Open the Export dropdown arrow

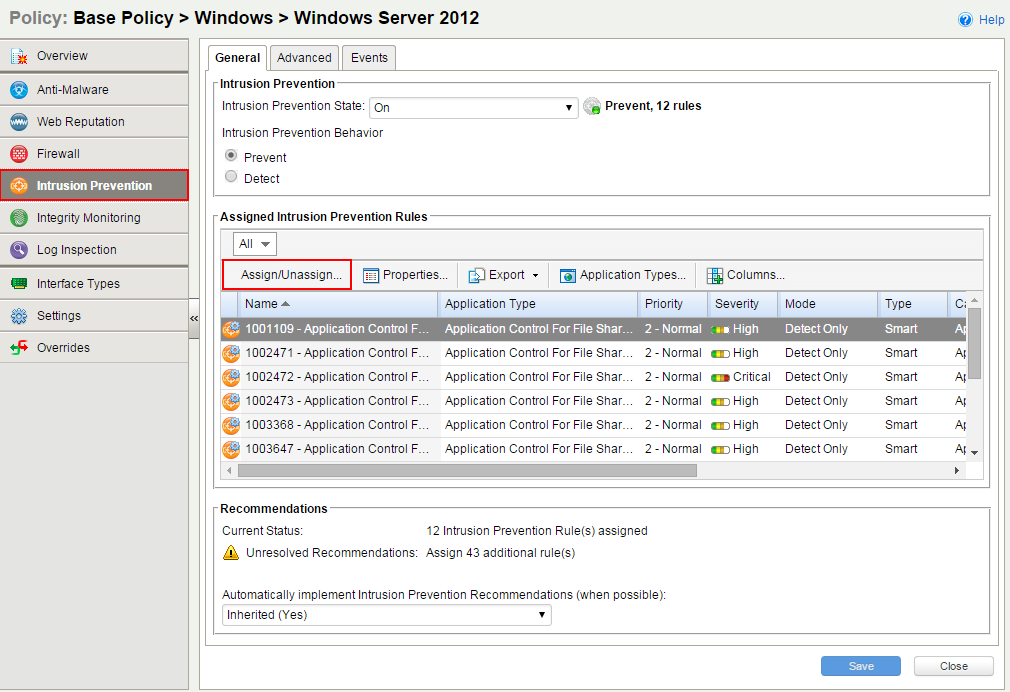(x=535, y=276)
